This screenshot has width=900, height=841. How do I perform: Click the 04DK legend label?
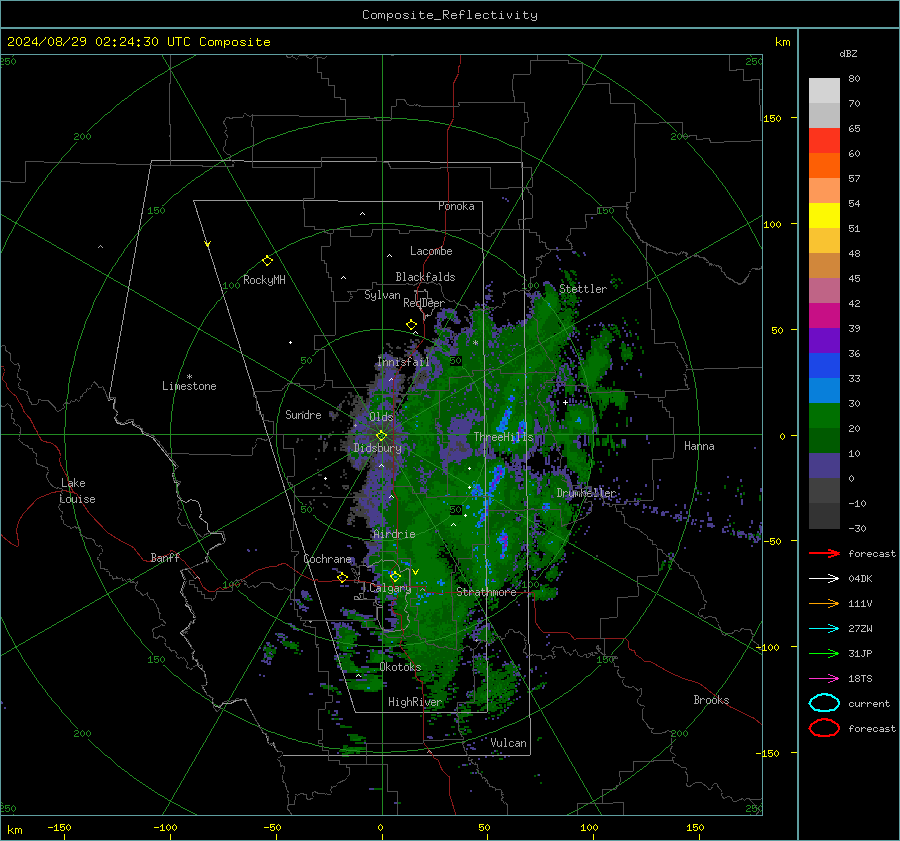pyautogui.click(x=860, y=579)
